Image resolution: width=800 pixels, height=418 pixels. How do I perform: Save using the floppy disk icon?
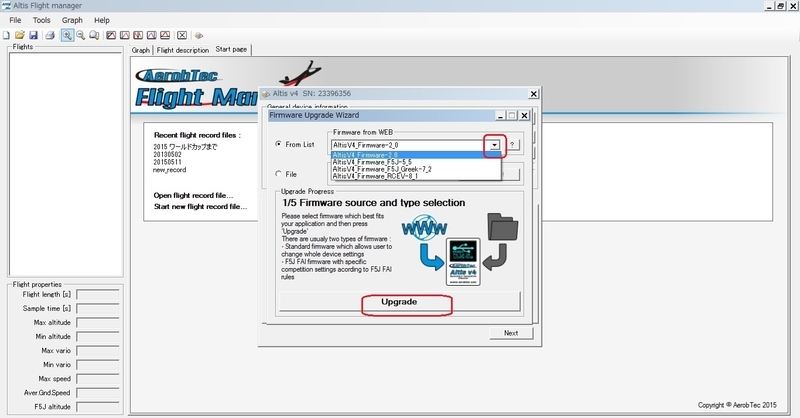(x=33, y=35)
